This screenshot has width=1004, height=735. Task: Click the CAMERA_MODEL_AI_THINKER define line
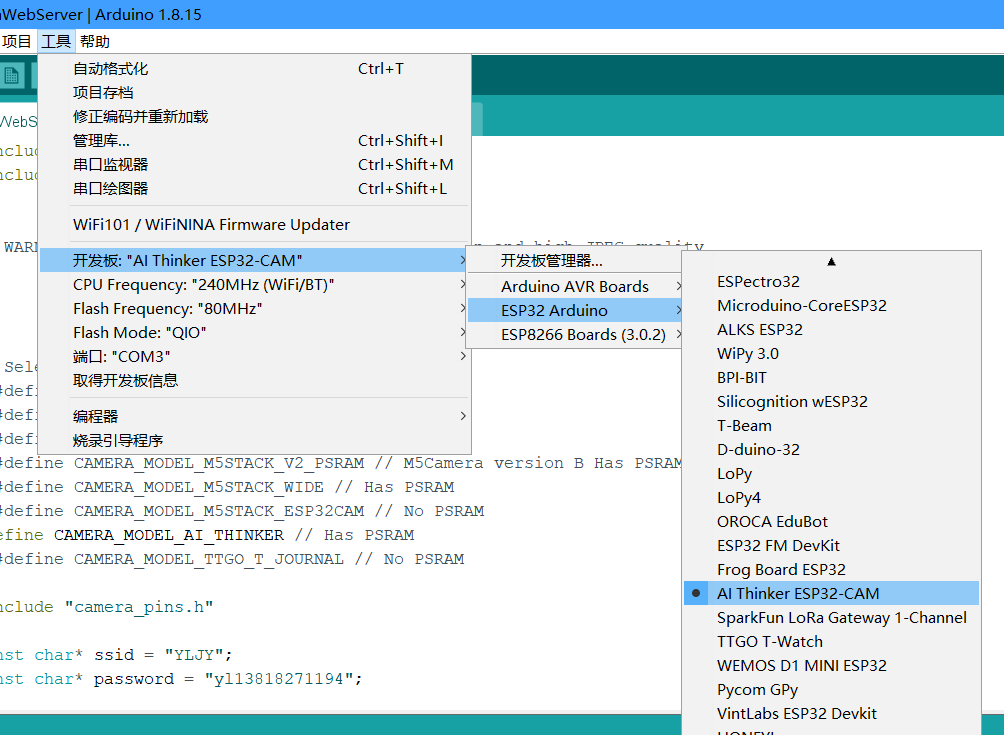pos(207,535)
